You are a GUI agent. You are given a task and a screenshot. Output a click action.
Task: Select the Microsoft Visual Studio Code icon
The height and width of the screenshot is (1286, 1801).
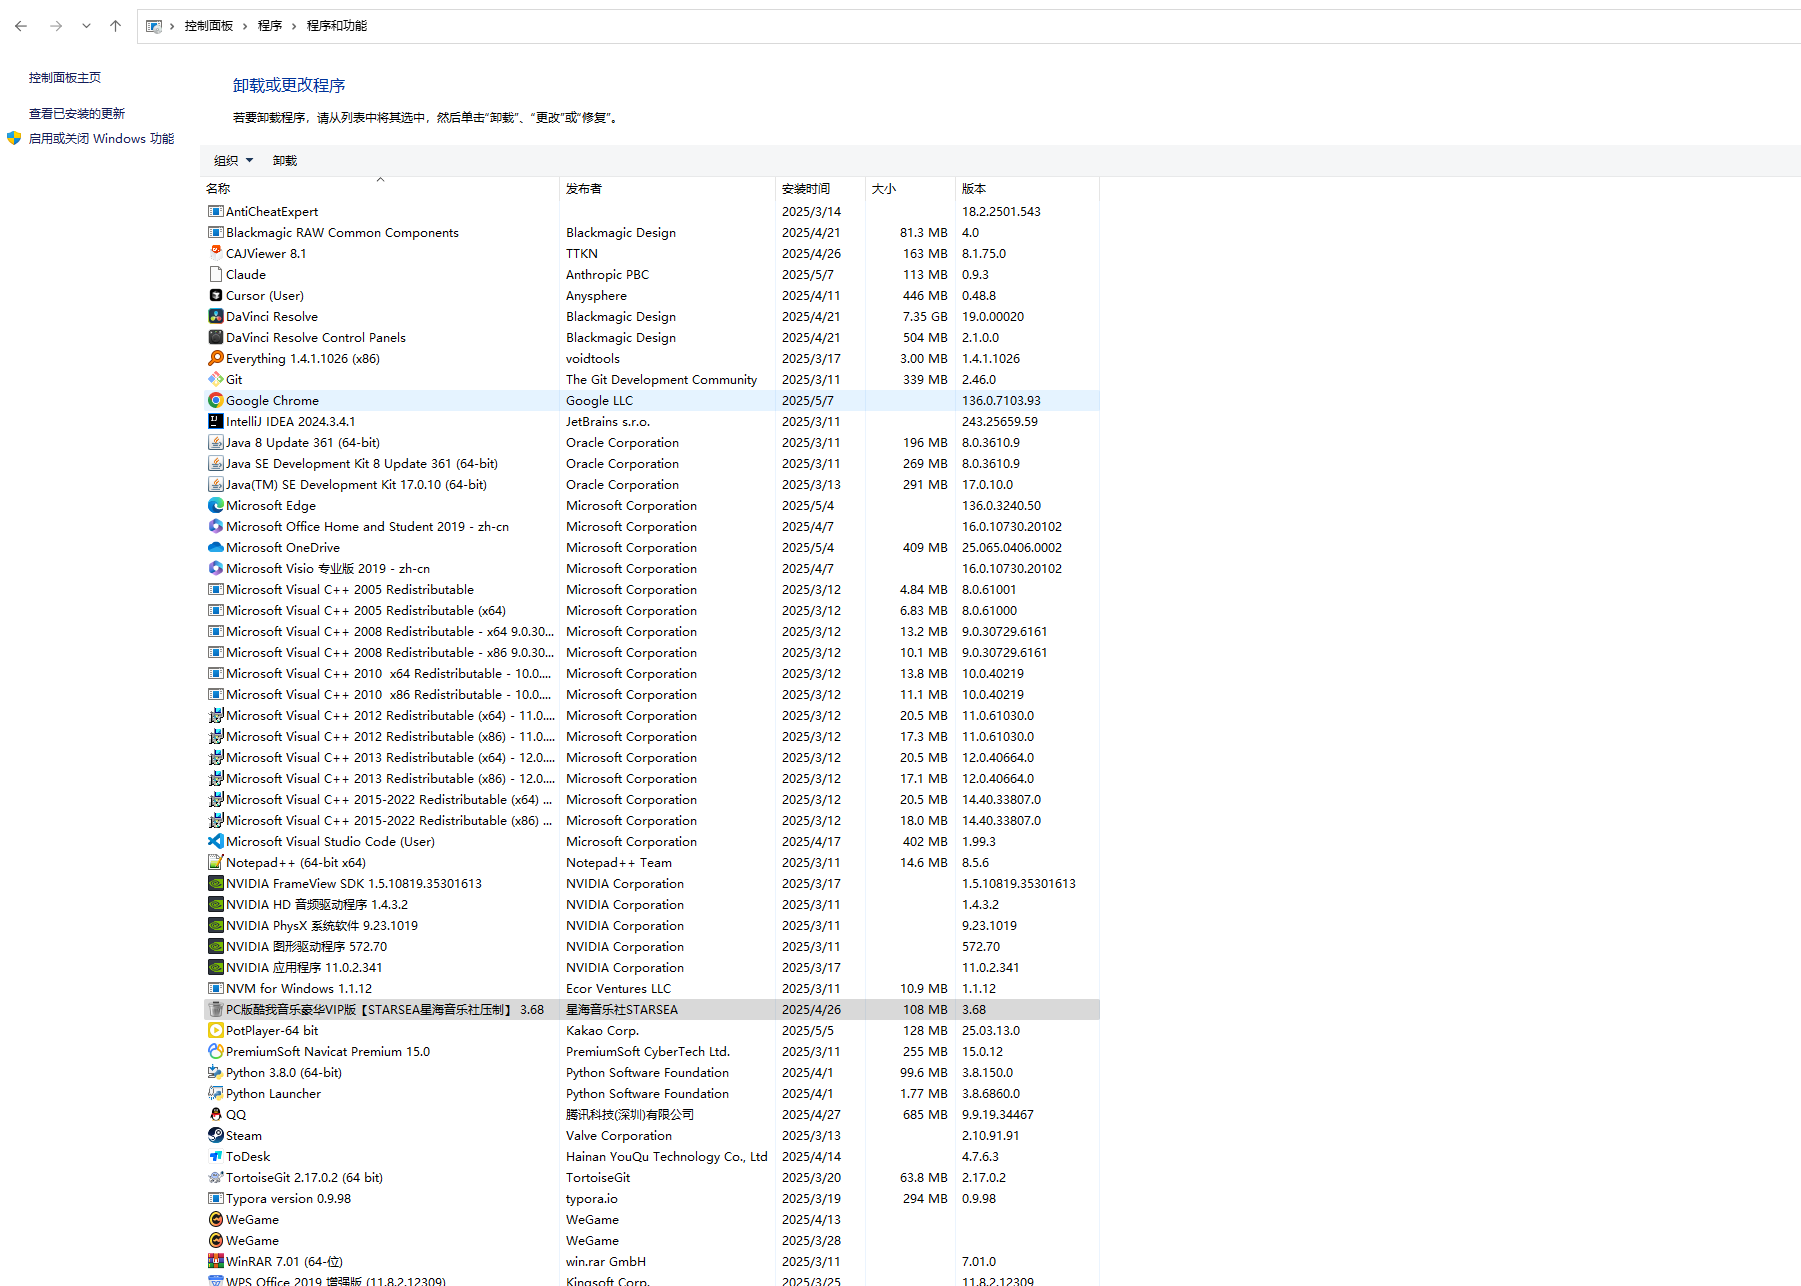[215, 841]
